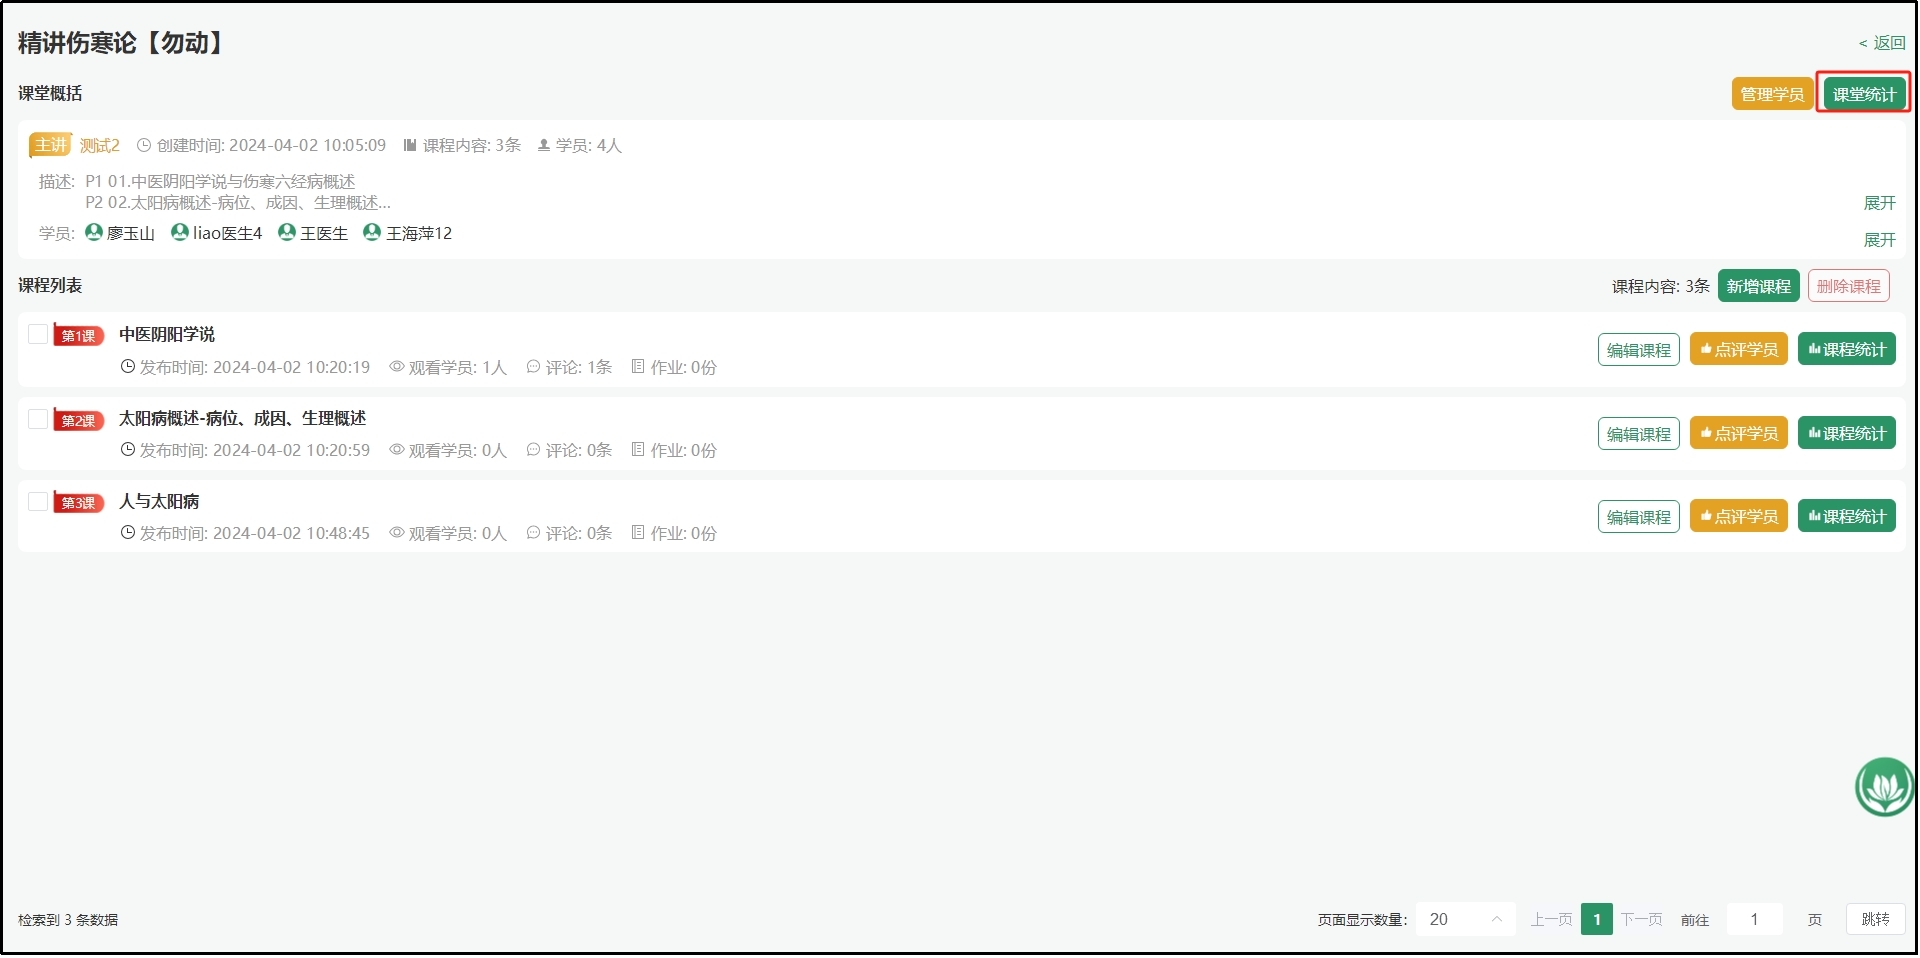Open 课程统计 for lesson 中医阴阳学说
This screenshot has width=1920, height=958.
(x=1846, y=350)
